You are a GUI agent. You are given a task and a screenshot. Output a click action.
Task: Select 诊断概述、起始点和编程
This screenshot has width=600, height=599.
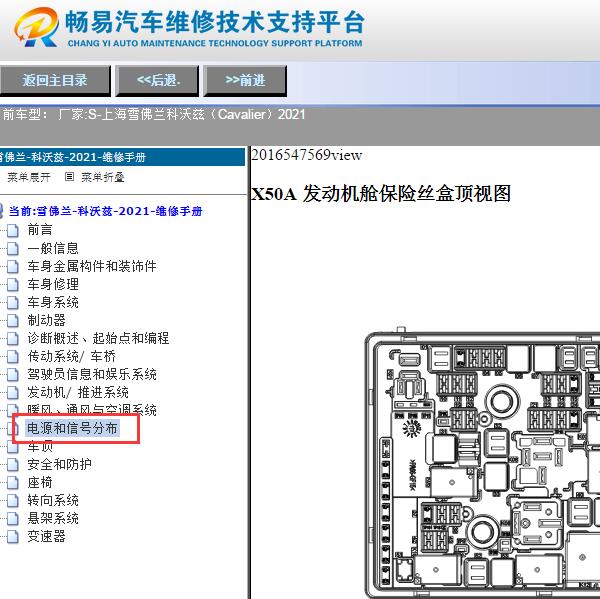98,338
